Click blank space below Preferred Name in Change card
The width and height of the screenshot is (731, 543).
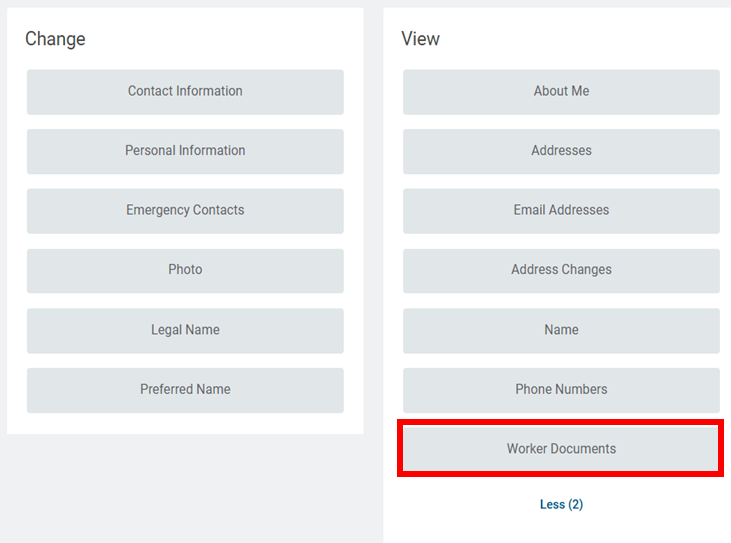(185, 423)
